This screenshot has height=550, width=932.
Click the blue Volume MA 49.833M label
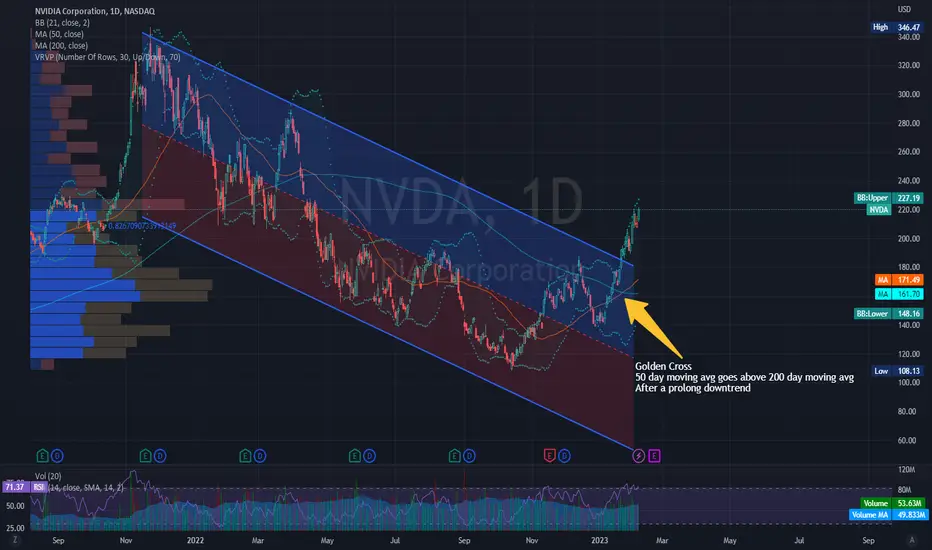[x=889, y=515]
